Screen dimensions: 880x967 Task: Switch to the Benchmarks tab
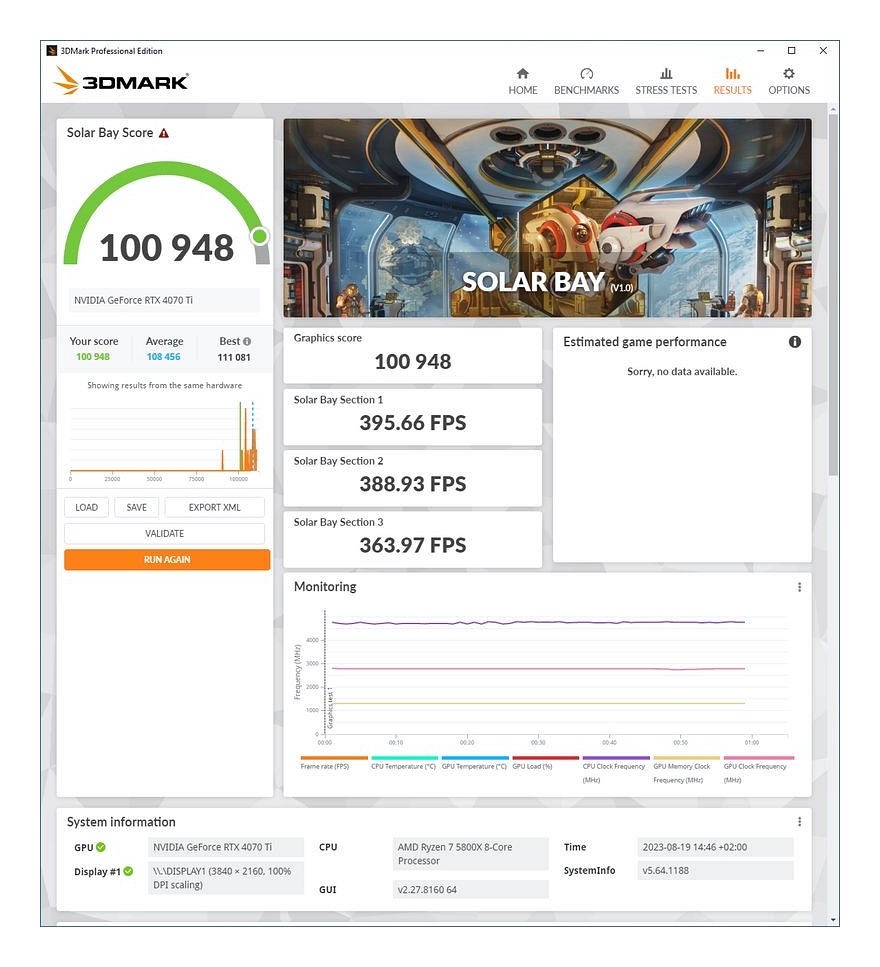coord(586,82)
